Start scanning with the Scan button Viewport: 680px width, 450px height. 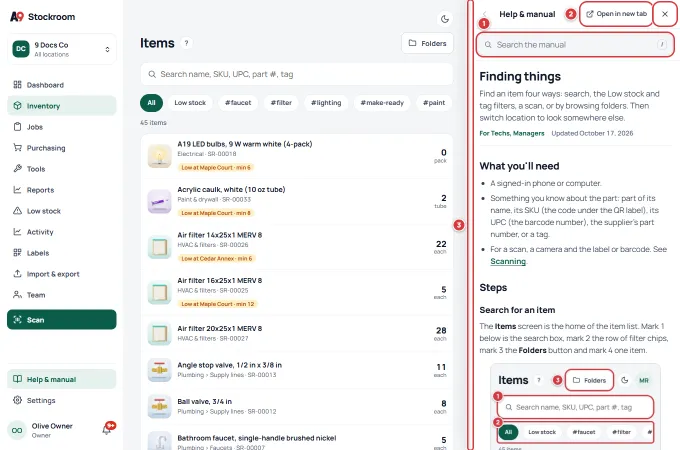[x=62, y=320]
